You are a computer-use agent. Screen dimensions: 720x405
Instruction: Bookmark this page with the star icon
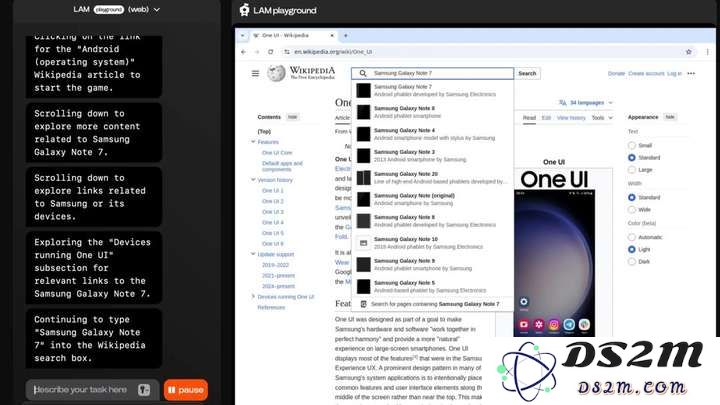click(688, 52)
